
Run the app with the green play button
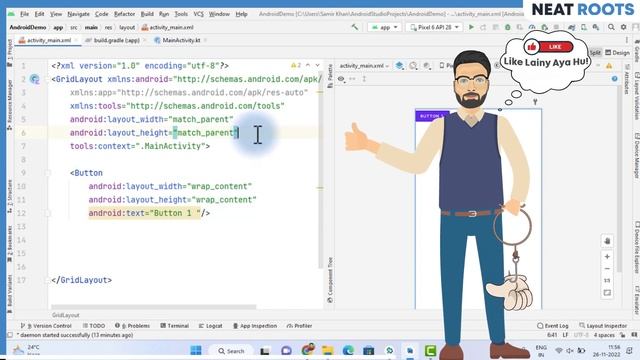(471, 27)
